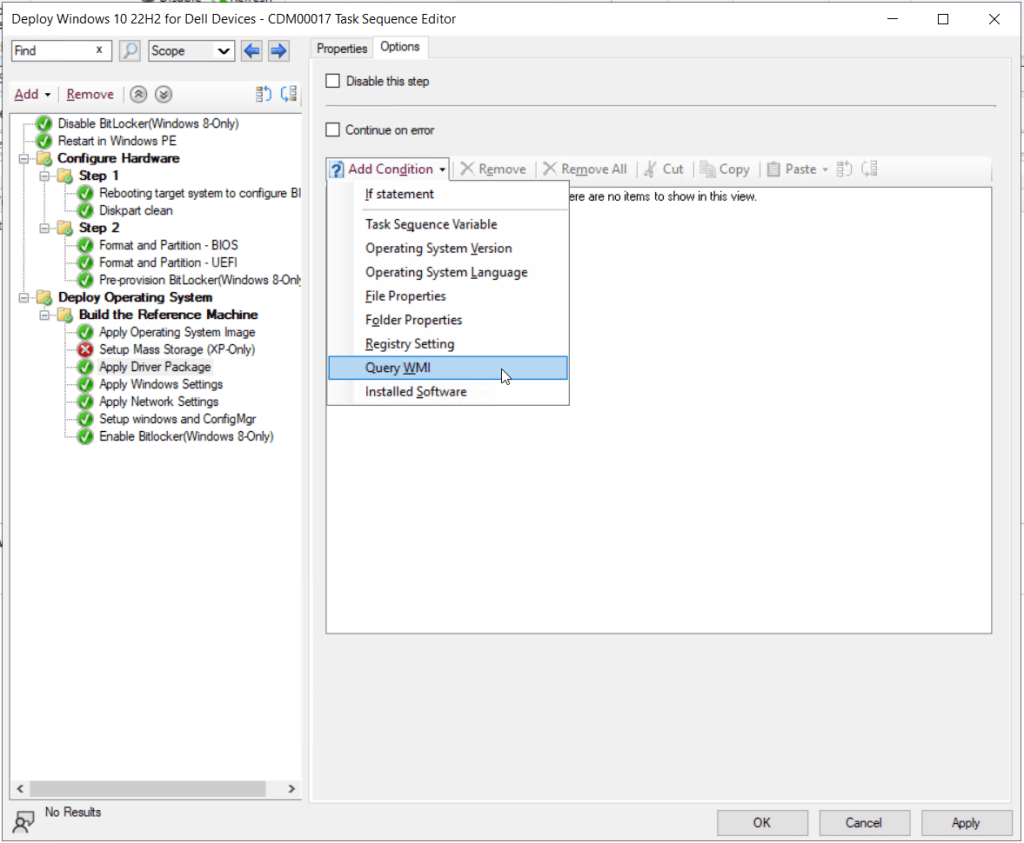Click the move step down icon
The width and height of the screenshot is (1024, 843).
pyautogui.click(x=289, y=94)
